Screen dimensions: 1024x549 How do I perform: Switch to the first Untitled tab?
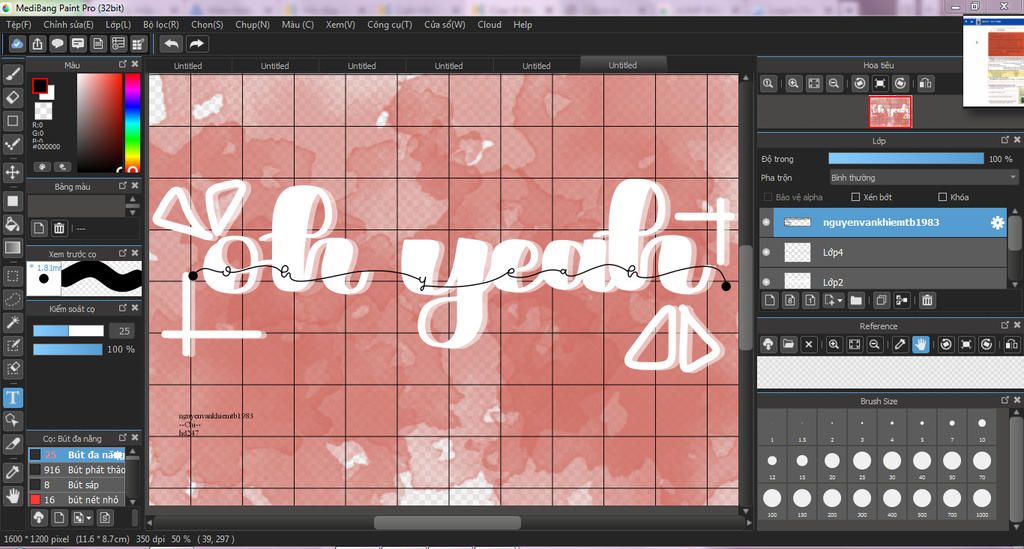(x=188, y=65)
